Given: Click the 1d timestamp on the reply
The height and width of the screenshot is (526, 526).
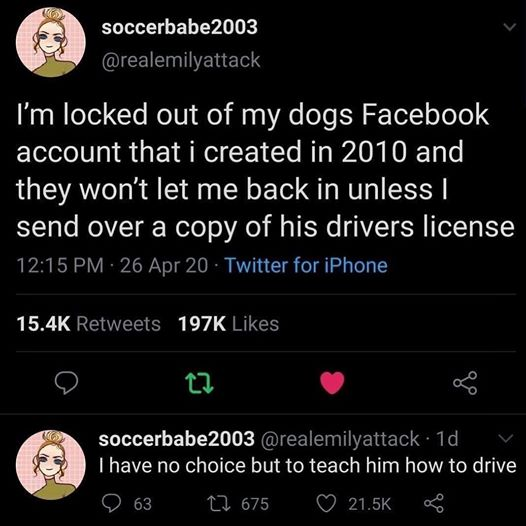Looking at the screenshot, I should (447, 438).
